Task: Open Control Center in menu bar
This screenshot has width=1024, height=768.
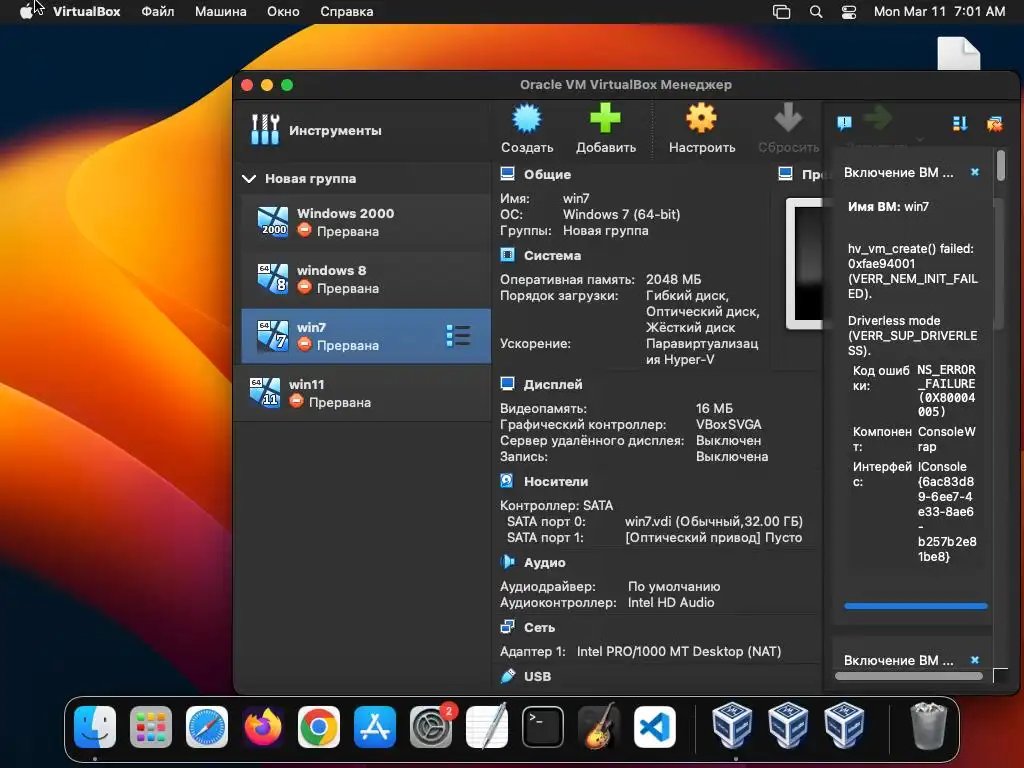Action: [x=848, y=12]
